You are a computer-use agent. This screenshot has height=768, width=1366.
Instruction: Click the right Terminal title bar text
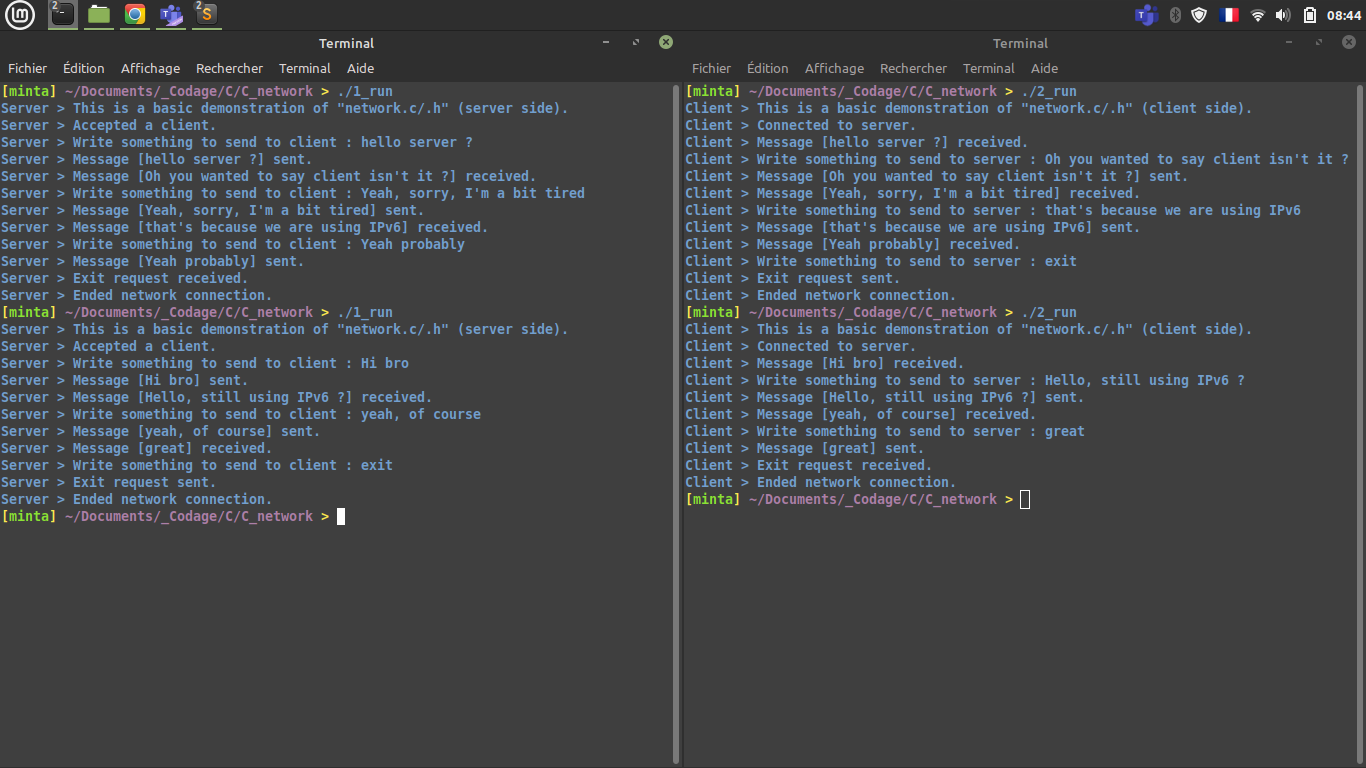(1020, 43)
